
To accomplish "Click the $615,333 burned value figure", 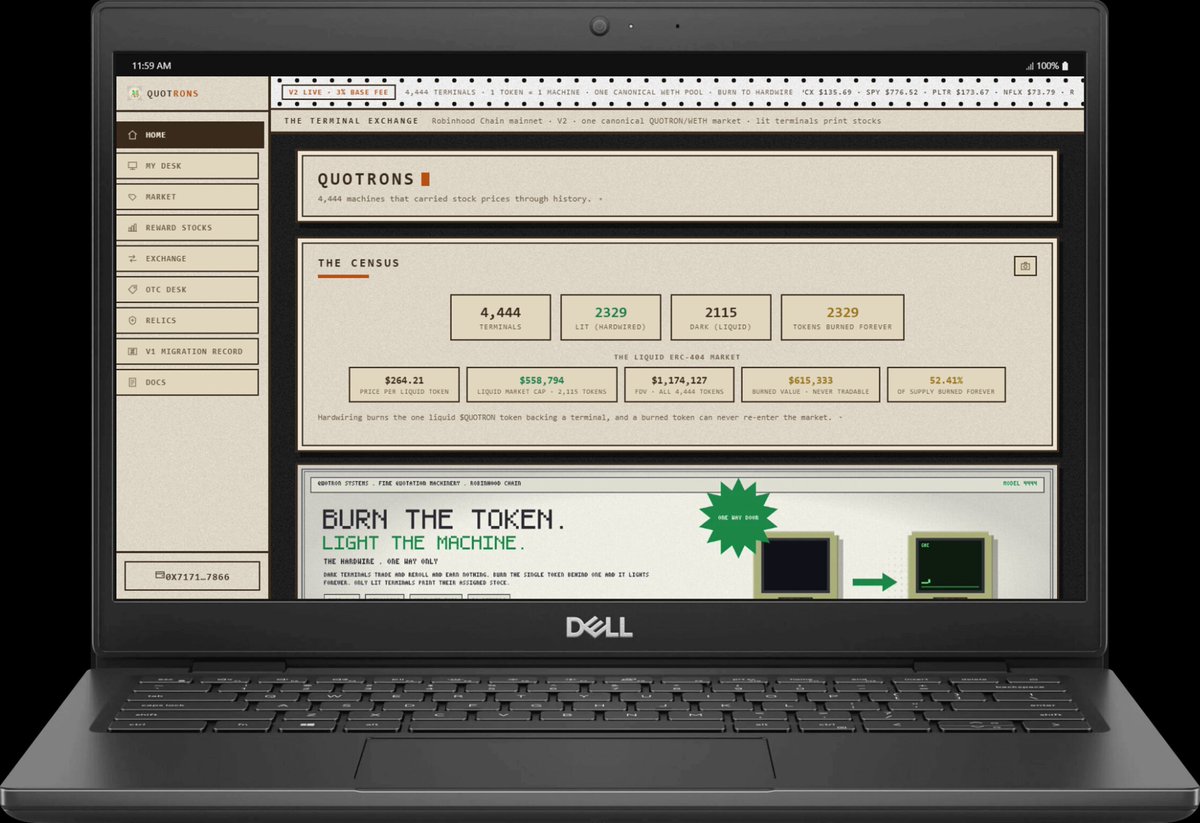I will (x=810, y=380).
